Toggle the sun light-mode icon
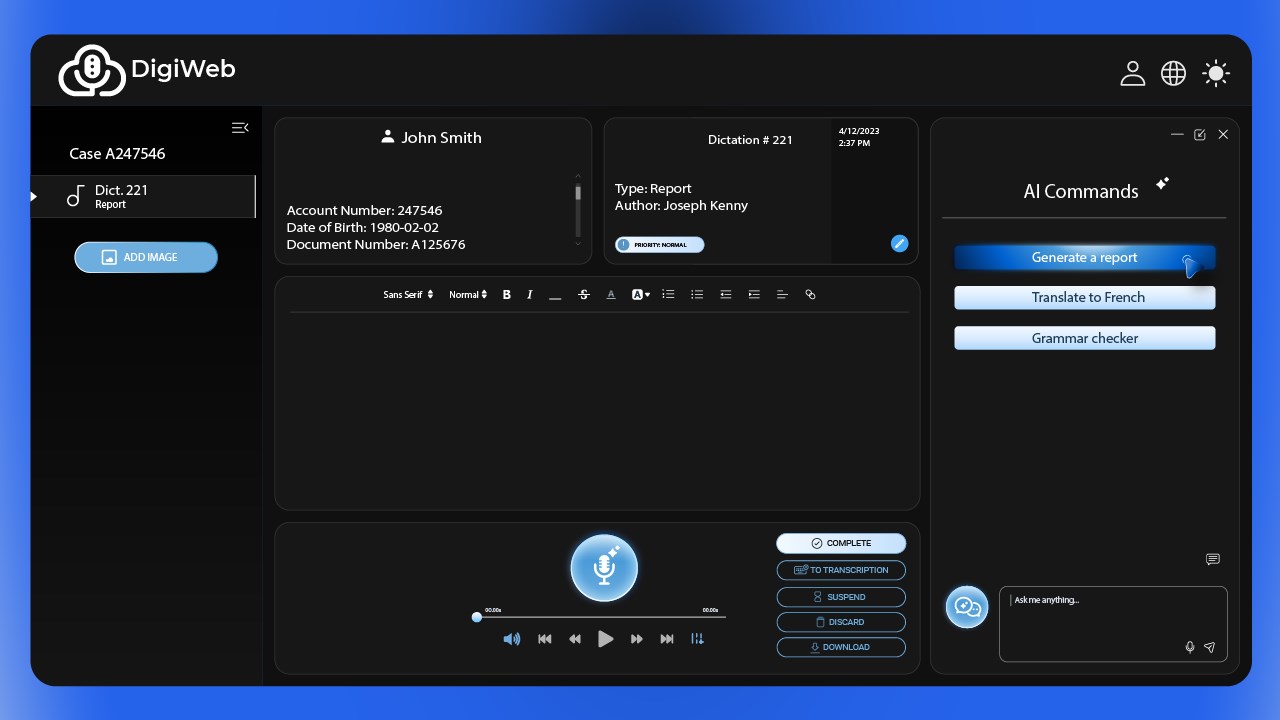1280x720 pixels. point(1216,73)
